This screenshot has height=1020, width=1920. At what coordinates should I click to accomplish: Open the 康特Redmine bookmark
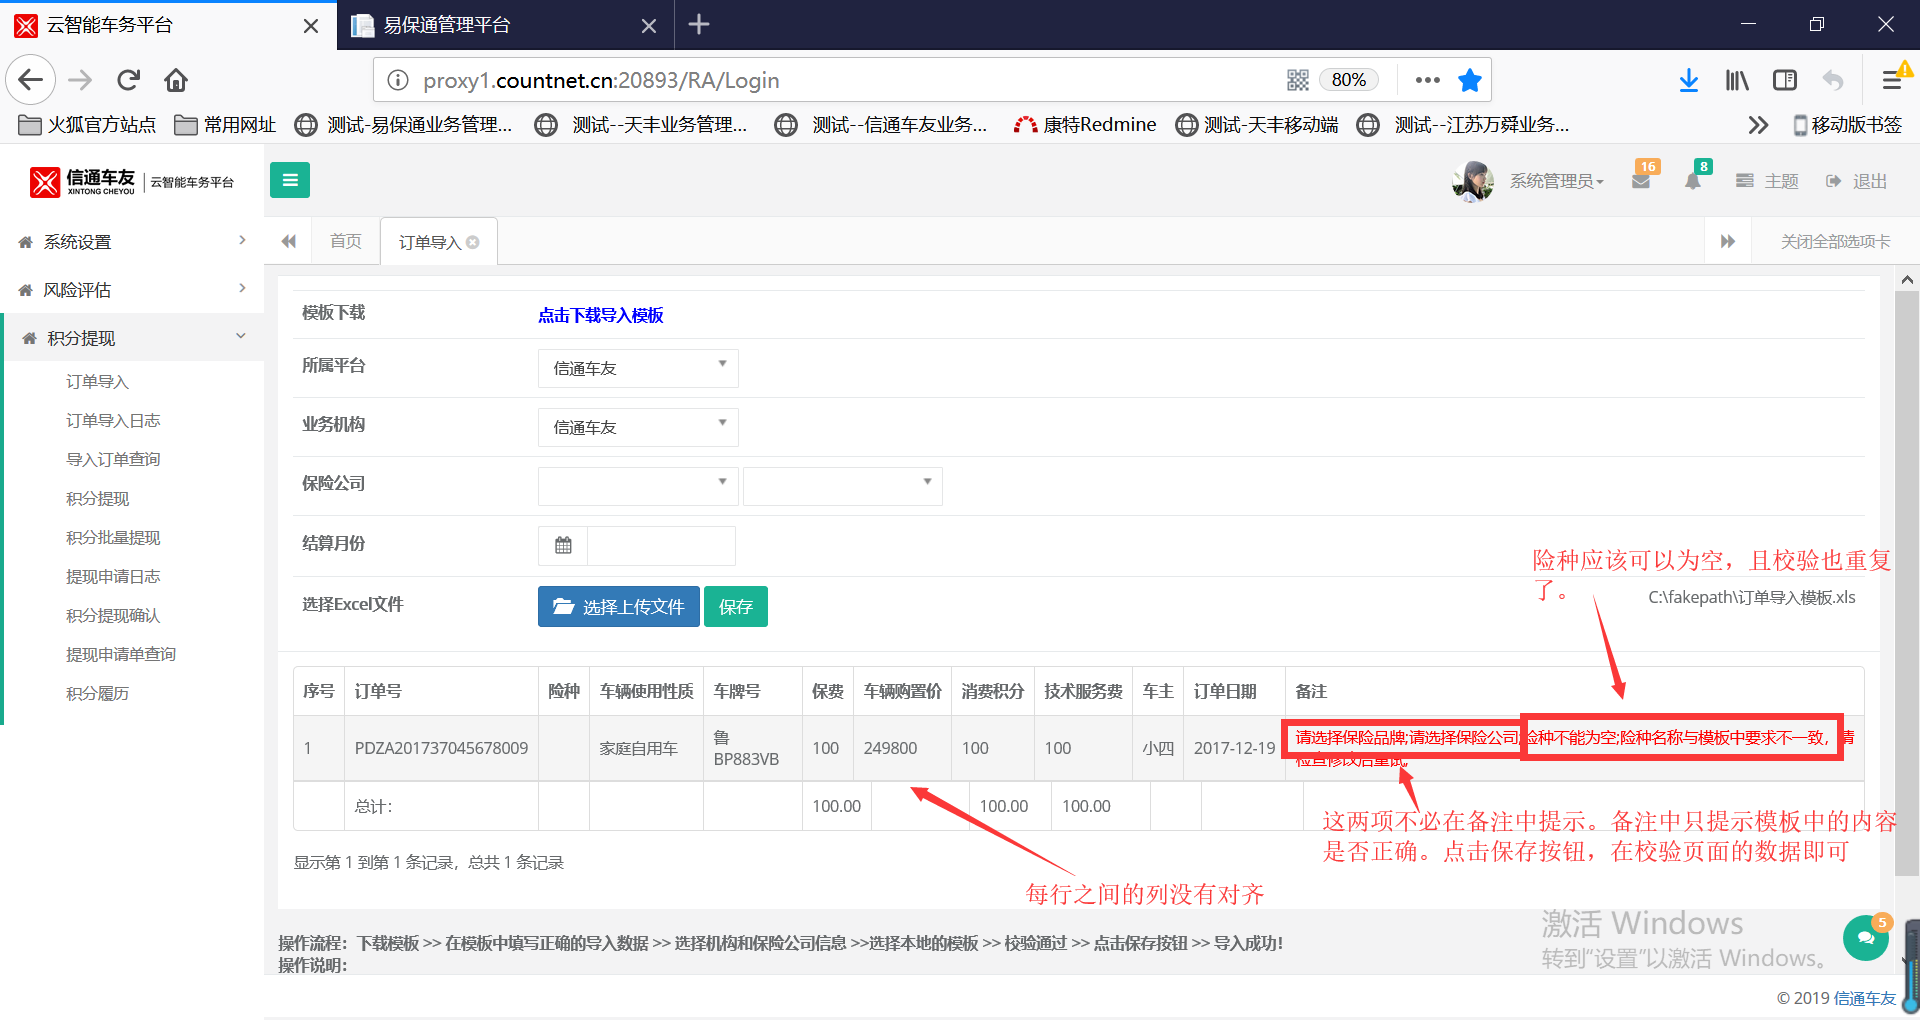[x=1085, y=125]
